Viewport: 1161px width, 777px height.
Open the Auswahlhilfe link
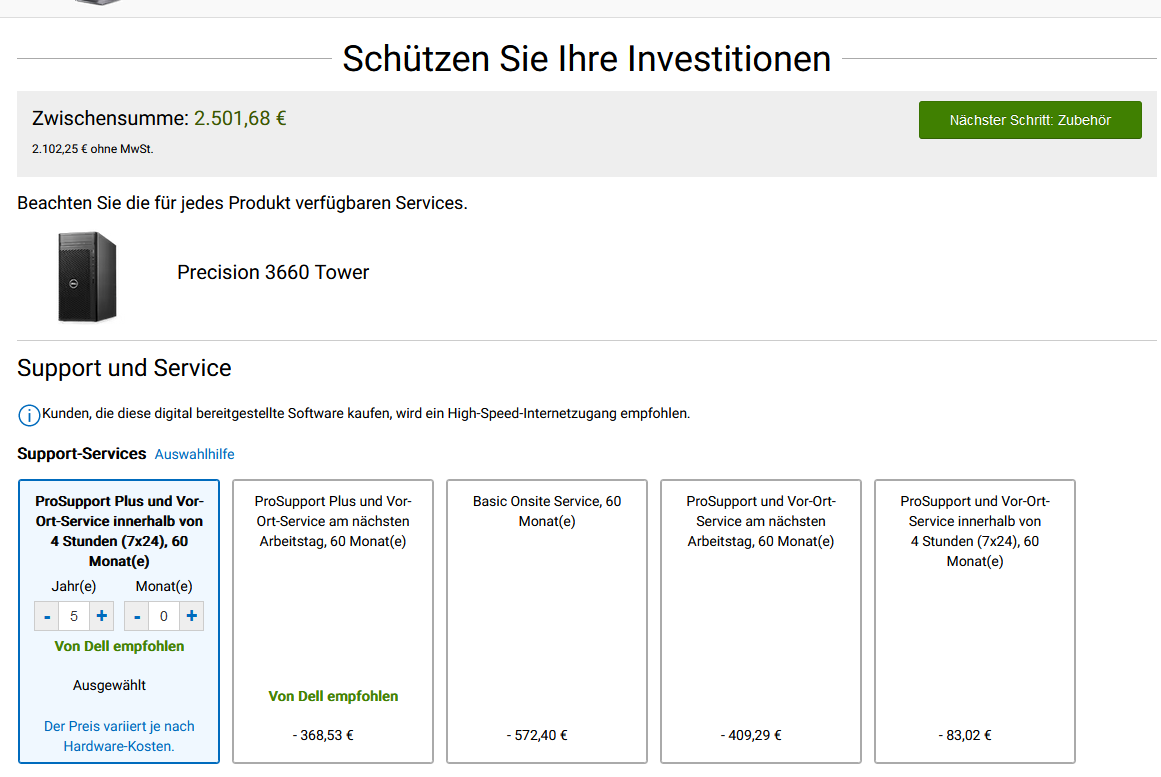tap(194, 453)
